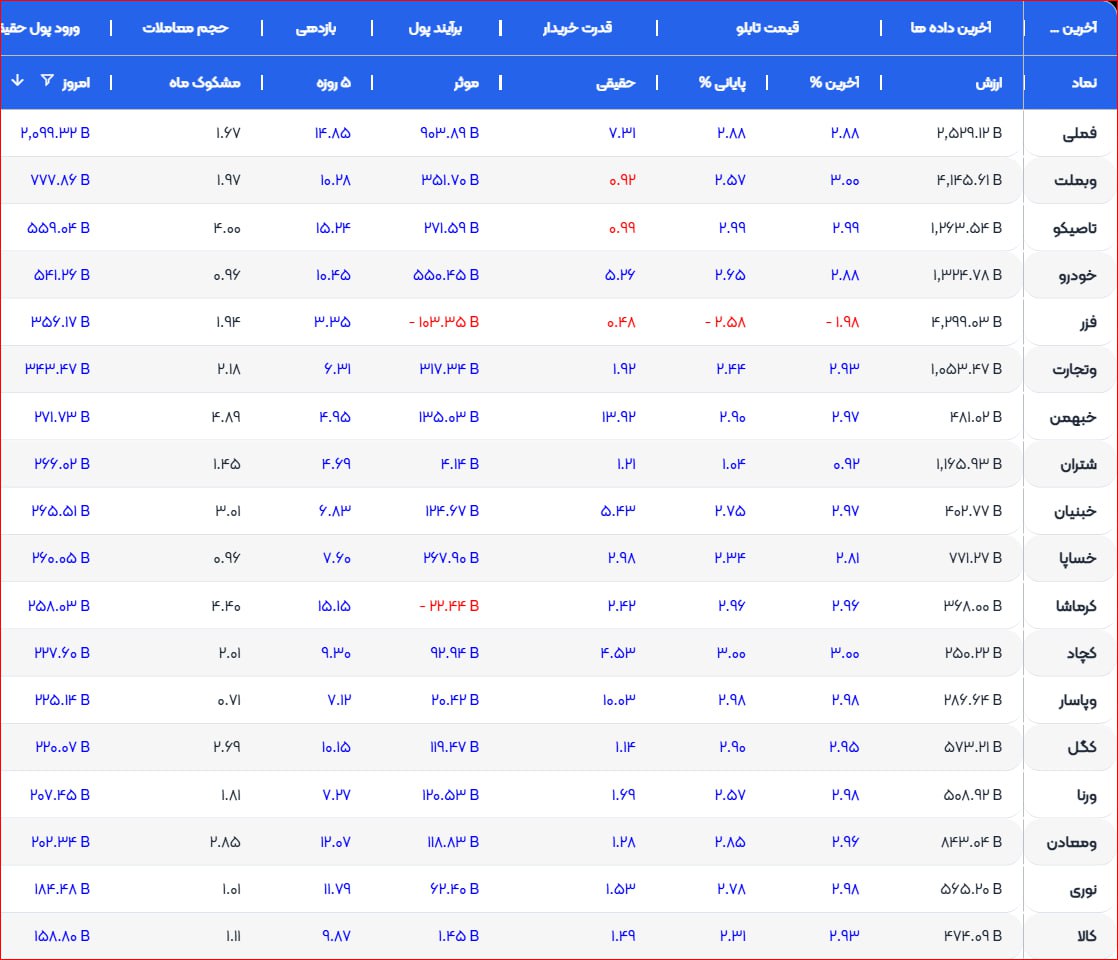
Task: Click the برآیند پول header group
Action: (x=433, y=28)
